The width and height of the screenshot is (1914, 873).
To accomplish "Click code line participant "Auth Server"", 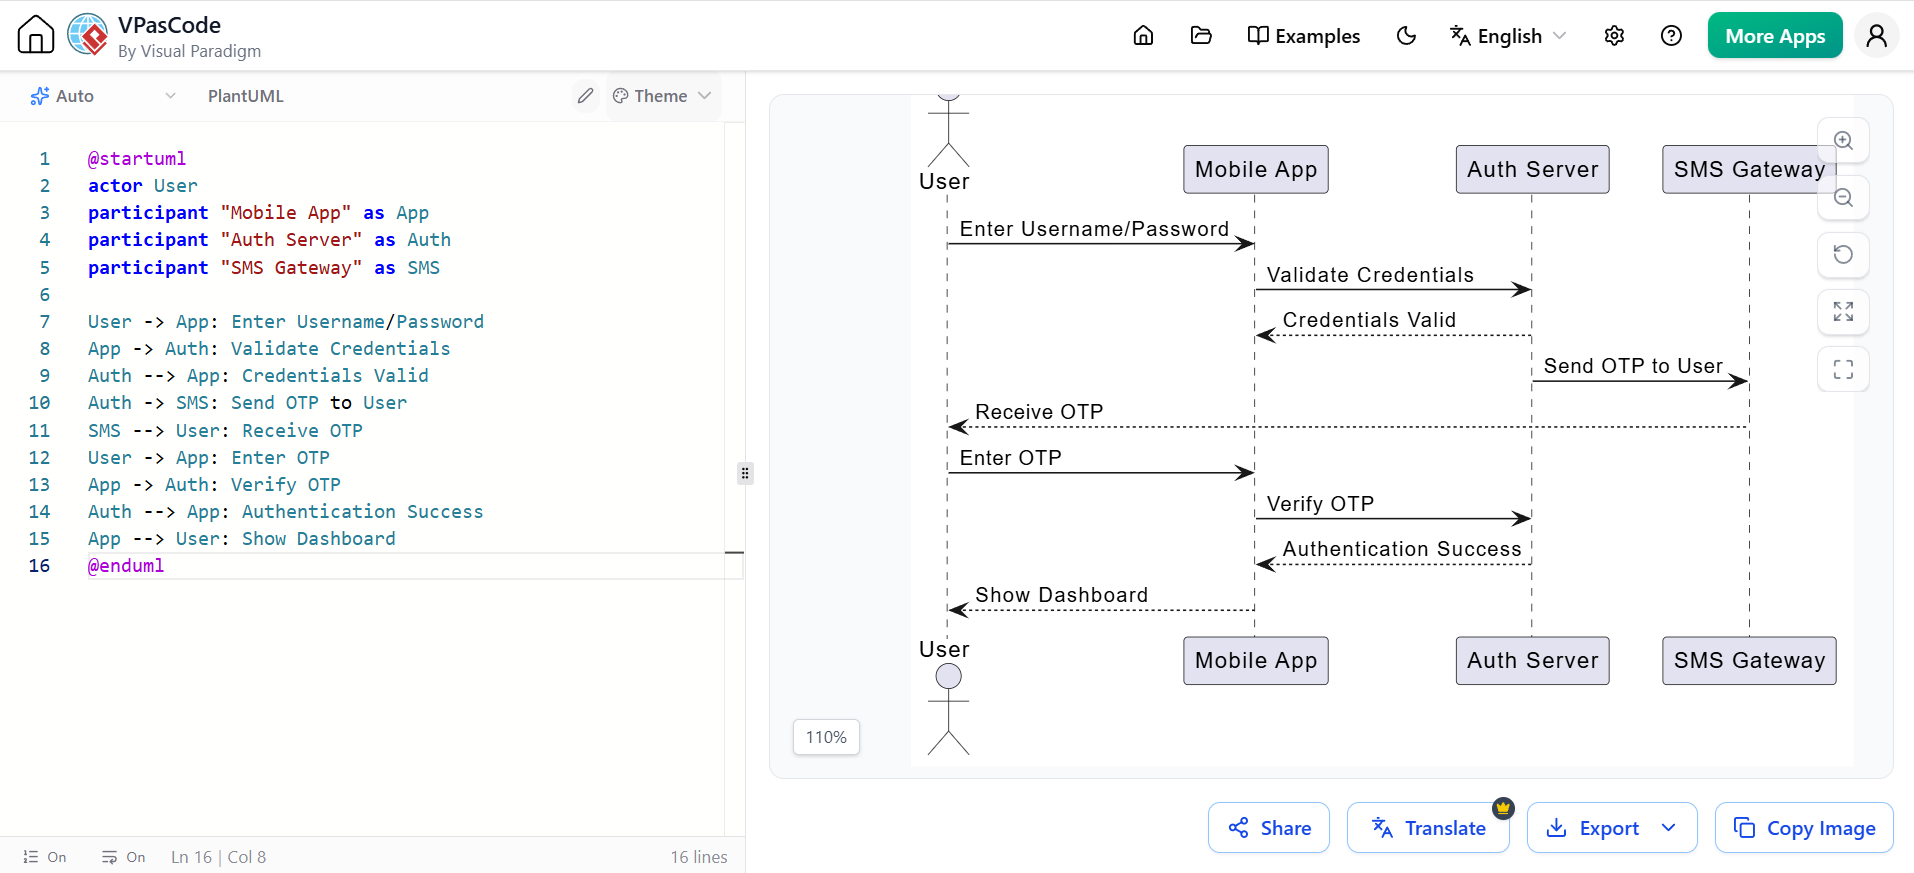I will pyautogui.click(x=269, y=240).
